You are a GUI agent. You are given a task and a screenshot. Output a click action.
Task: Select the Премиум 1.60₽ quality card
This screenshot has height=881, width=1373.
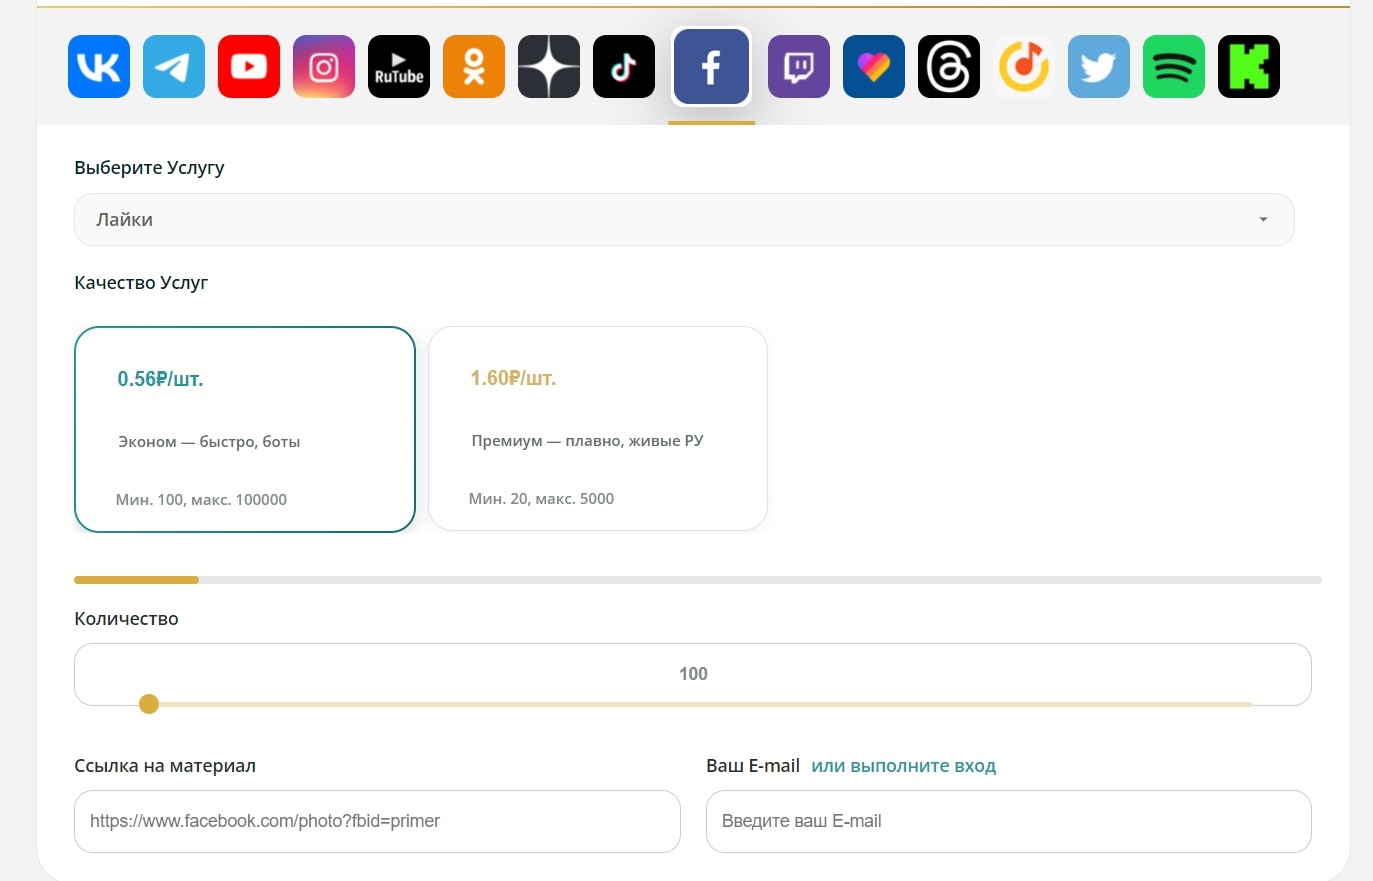[x=598, y=429]
